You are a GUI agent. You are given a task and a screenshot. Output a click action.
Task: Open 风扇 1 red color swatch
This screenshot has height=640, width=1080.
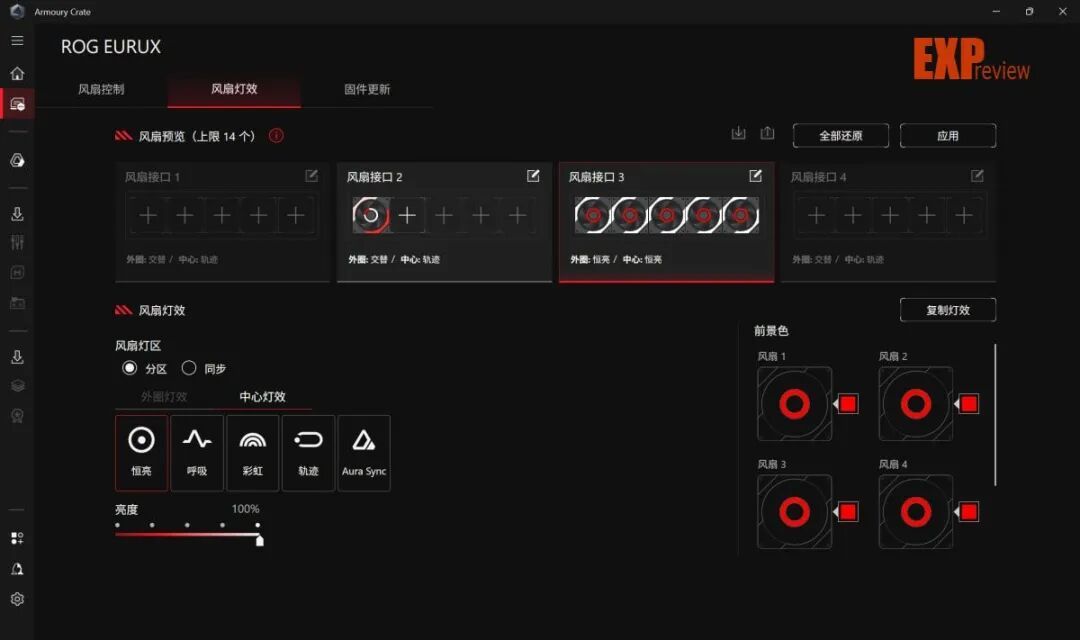click(848, 404)
